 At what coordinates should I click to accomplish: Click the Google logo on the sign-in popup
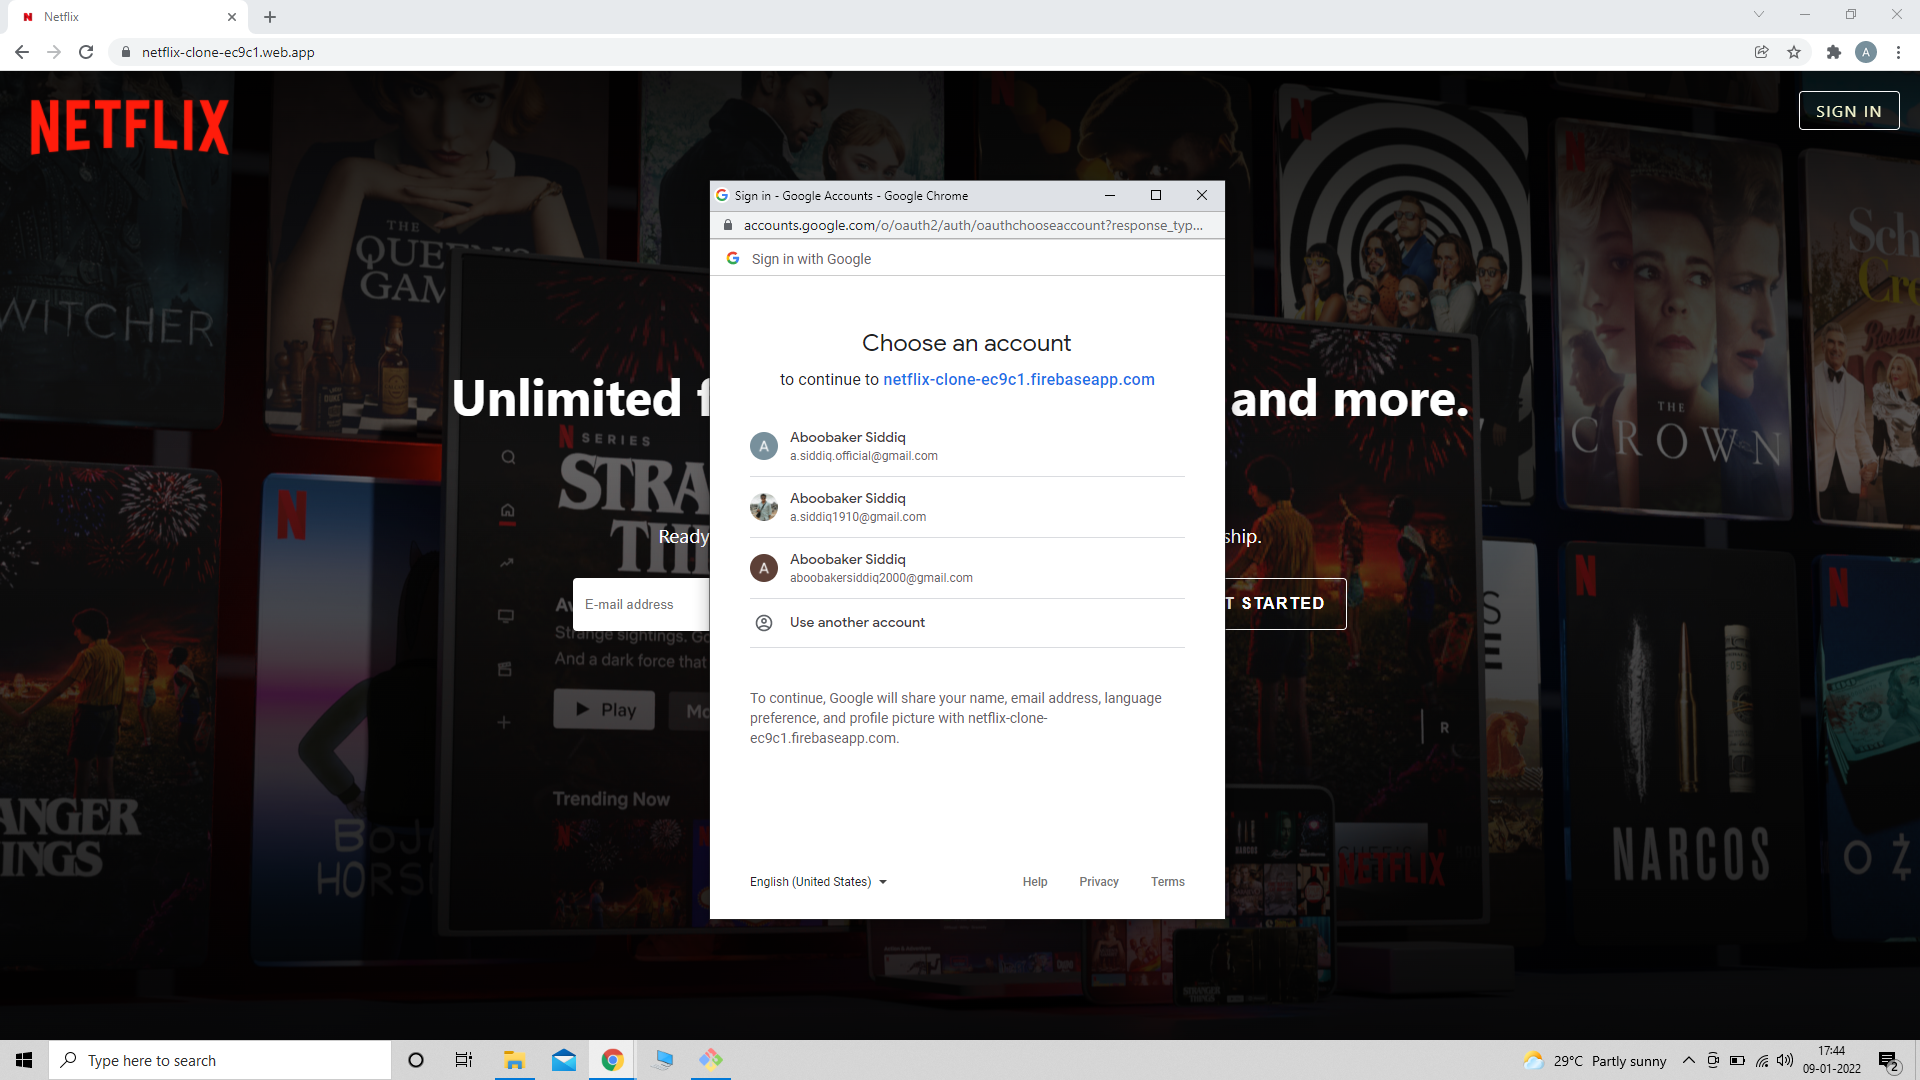(733, 258)
